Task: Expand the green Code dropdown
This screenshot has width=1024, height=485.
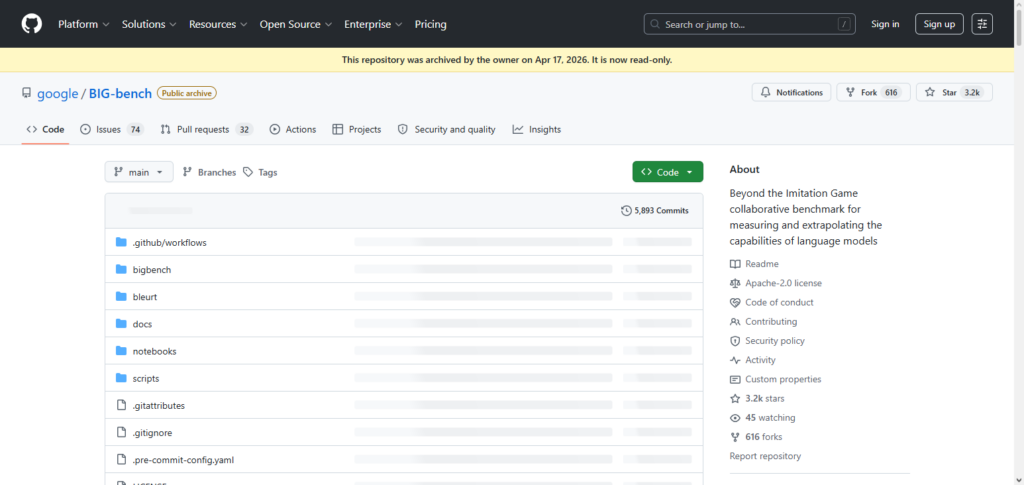Action: click(x=667, y=172)
